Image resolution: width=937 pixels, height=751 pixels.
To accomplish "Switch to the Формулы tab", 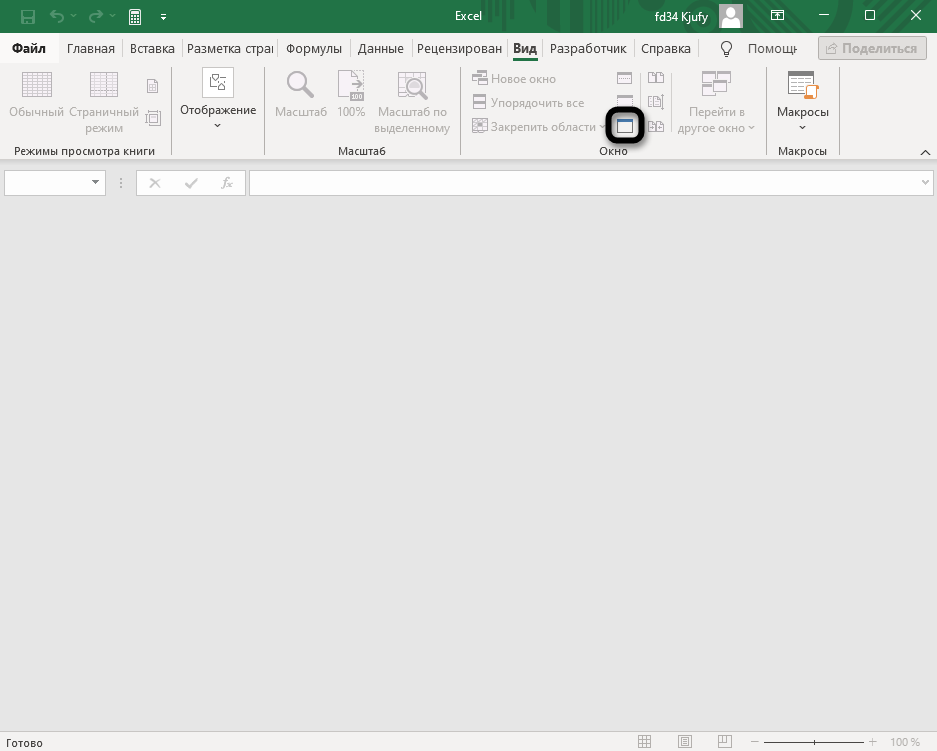I will 314,48.
